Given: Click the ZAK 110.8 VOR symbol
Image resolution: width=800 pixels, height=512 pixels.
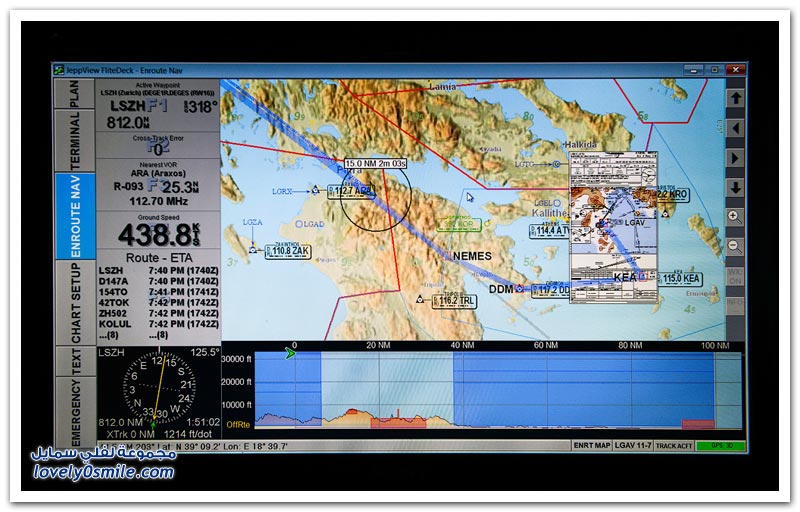Looking at the screenshot, I should (x=252, y=248).
